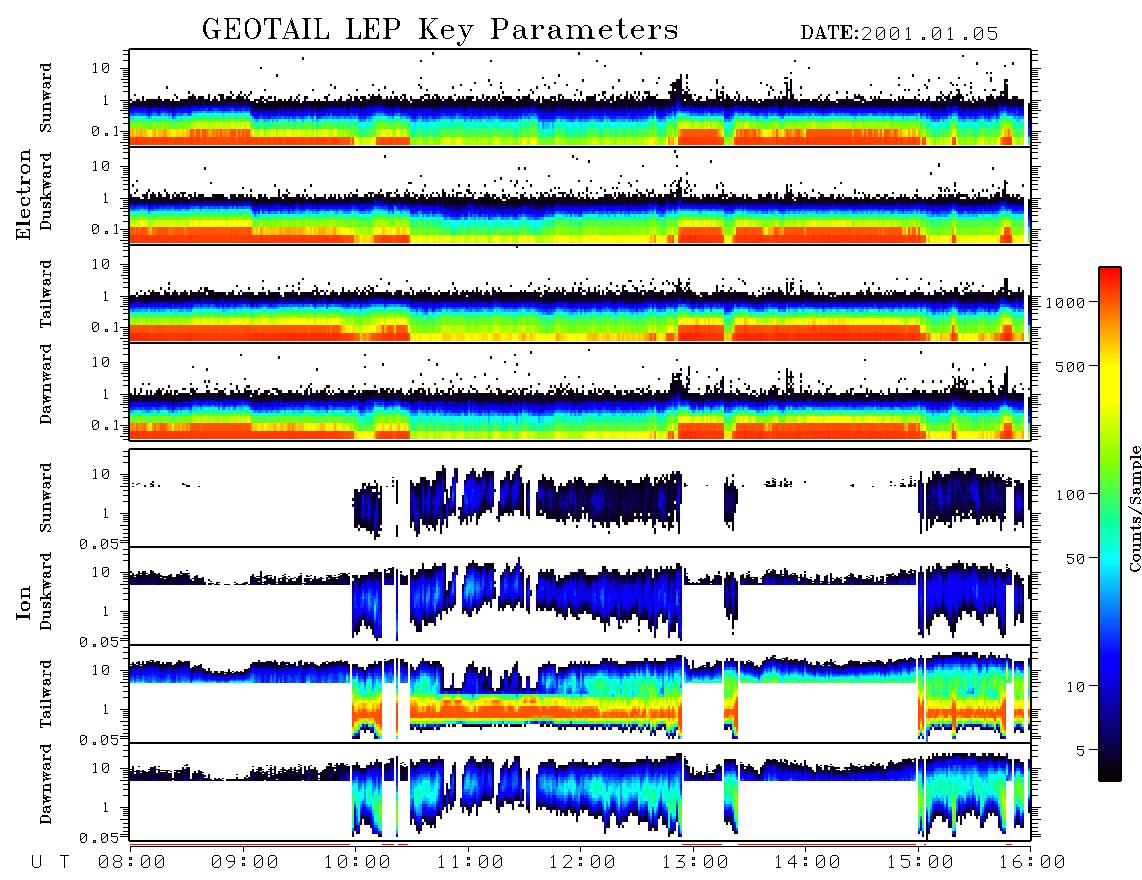Click the black bottom of the colorbar

click(1109, 771)
